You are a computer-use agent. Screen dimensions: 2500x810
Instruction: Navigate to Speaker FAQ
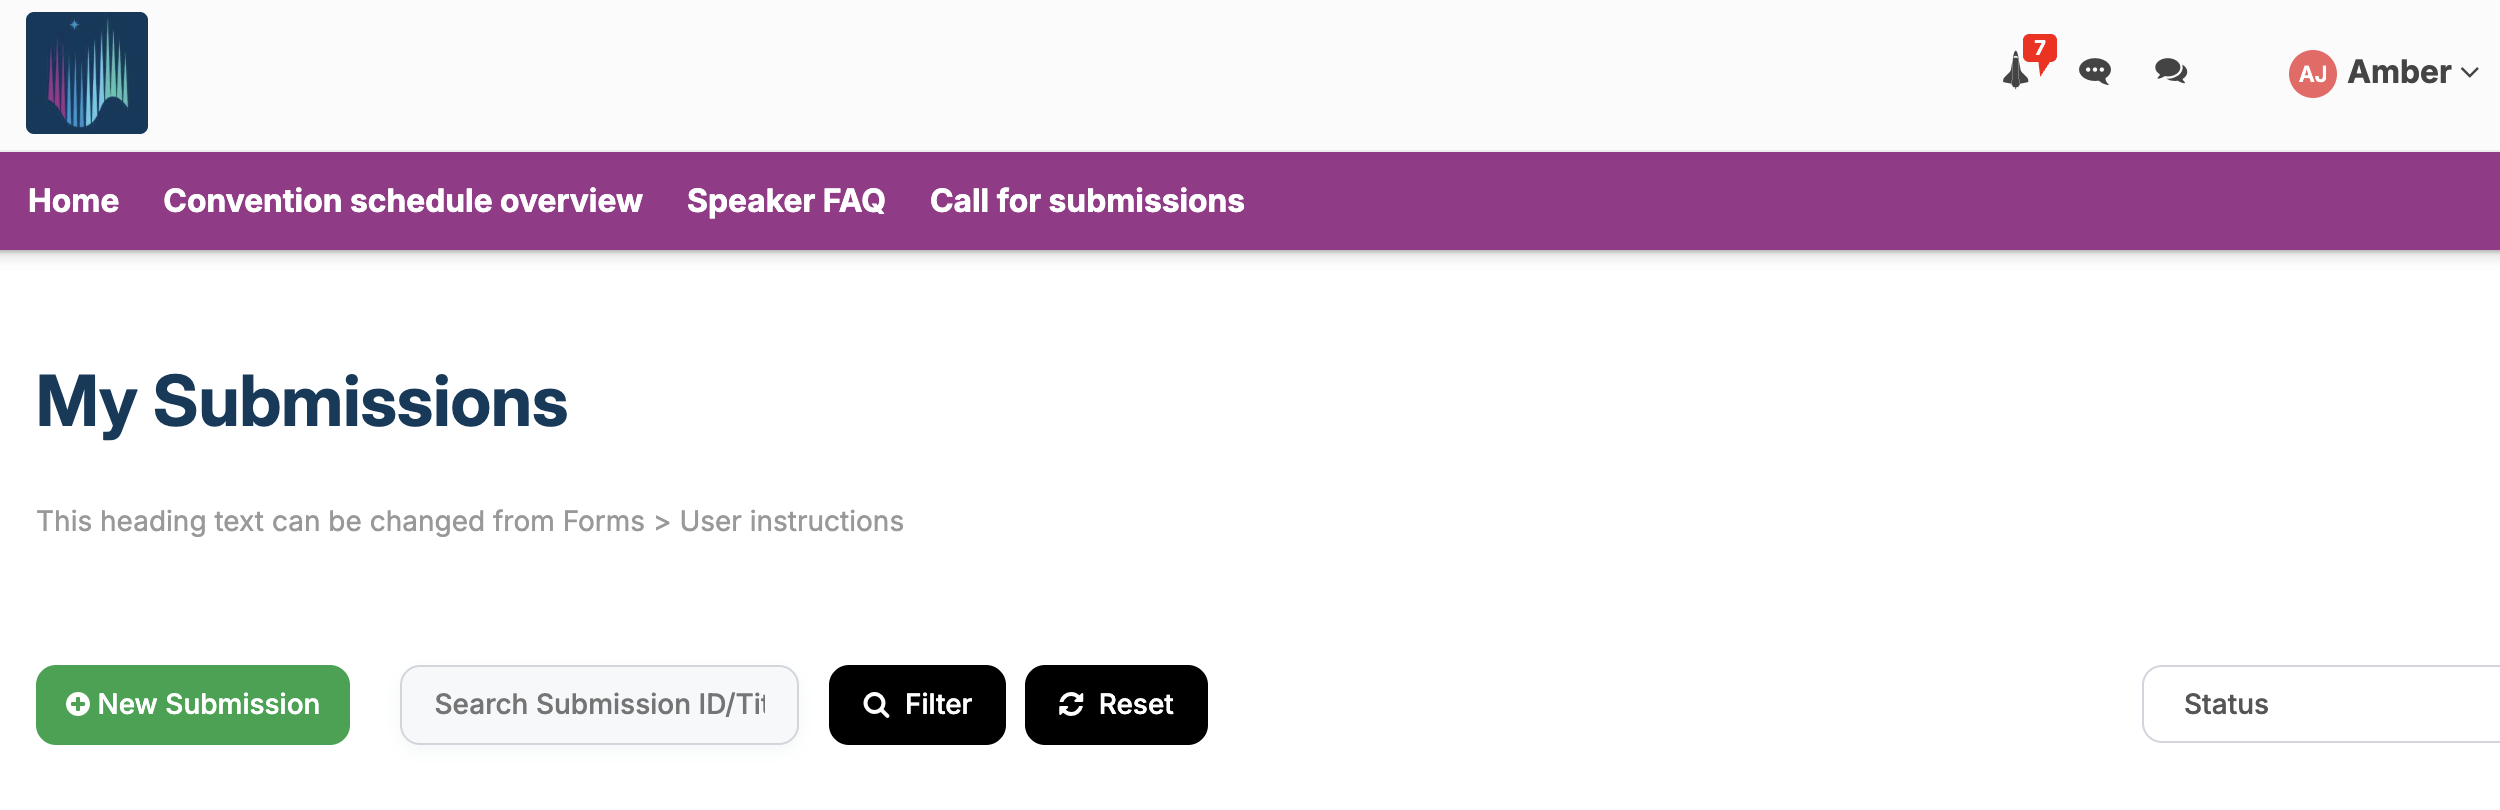click(x=786, y=201)
